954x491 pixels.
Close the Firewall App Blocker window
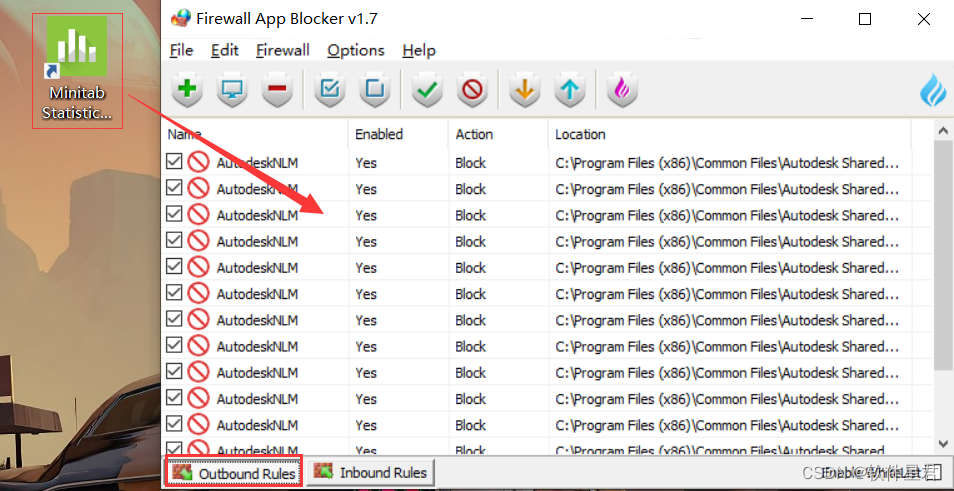coord(923,19)
